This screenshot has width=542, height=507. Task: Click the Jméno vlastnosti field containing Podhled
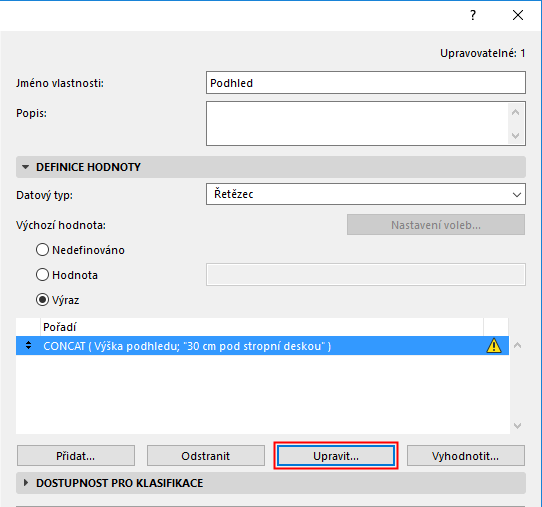tap(366, 83)
